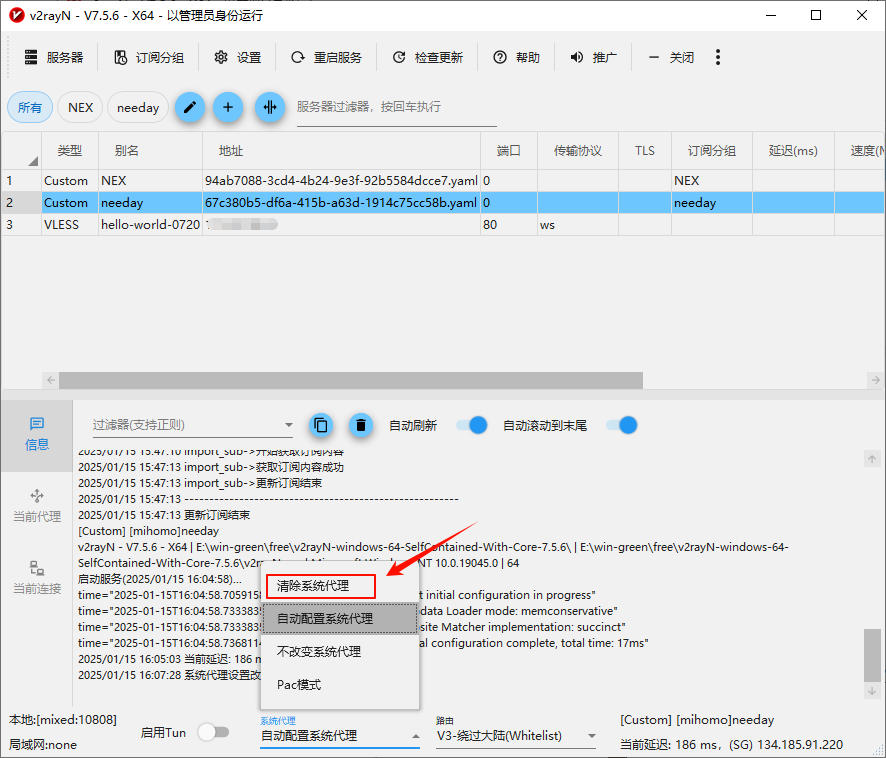The width and height of the screenshot is (886, 758).
Task: Click the server filter input field
Action: (x=396, y=107)
